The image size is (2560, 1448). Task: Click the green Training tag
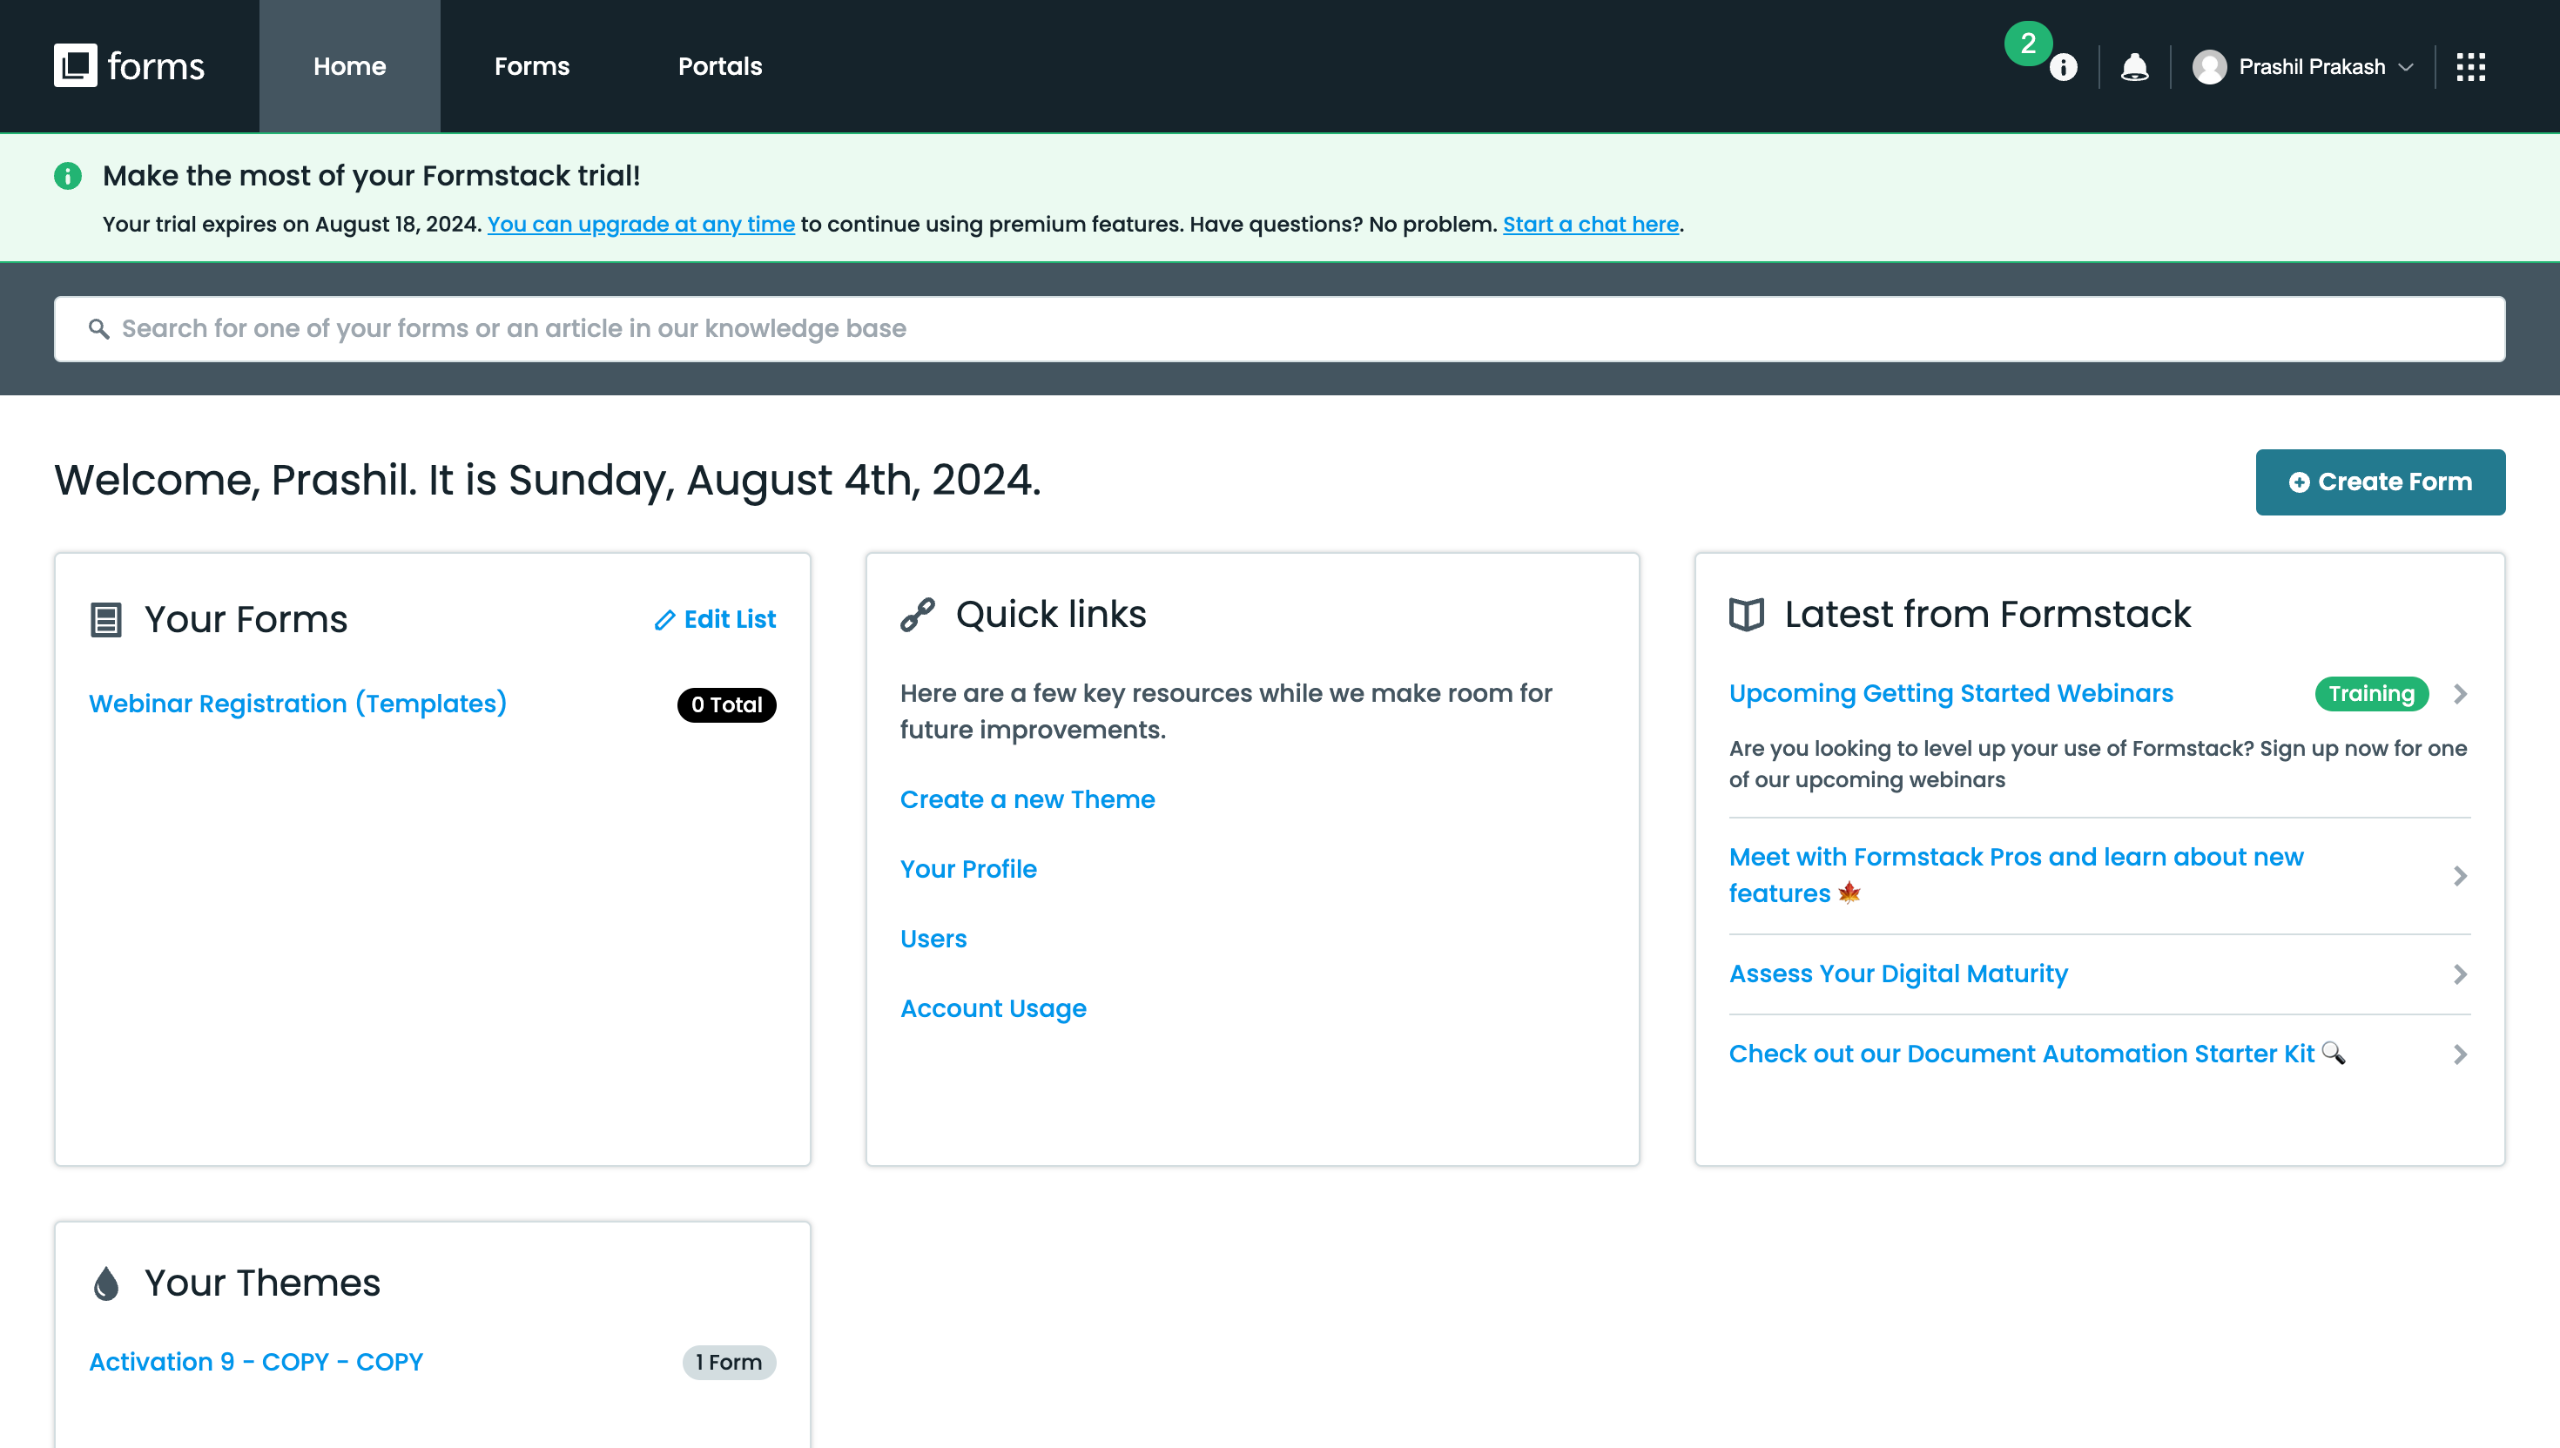point(2371,694)
